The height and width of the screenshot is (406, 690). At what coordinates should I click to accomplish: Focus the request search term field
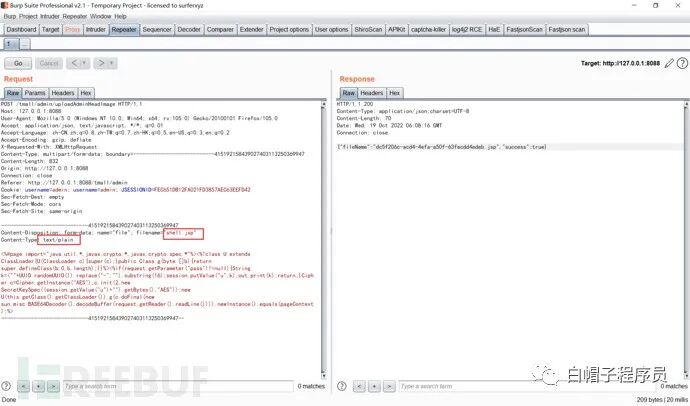pos(178,386)
